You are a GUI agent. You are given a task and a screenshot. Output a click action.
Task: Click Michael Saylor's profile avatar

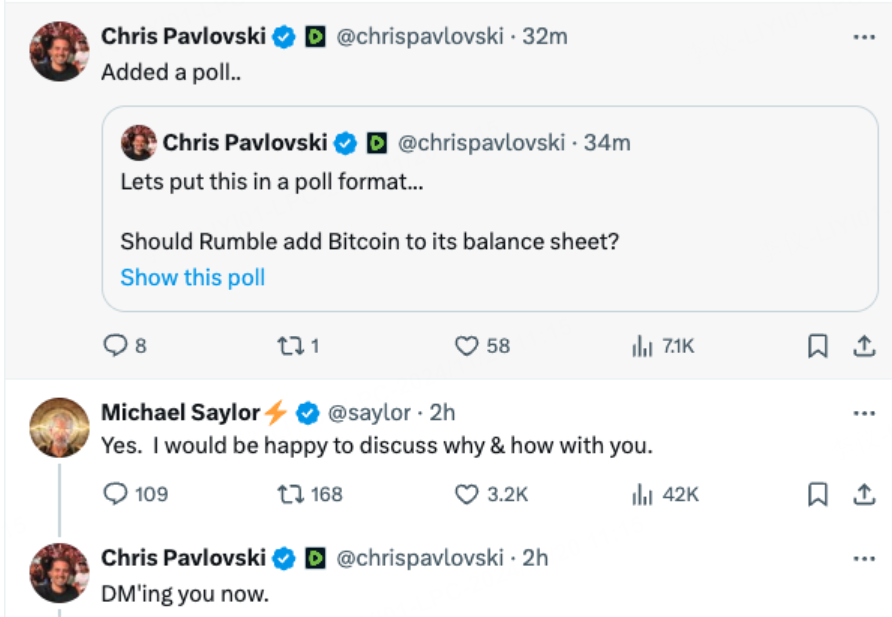tap(60, 427)
